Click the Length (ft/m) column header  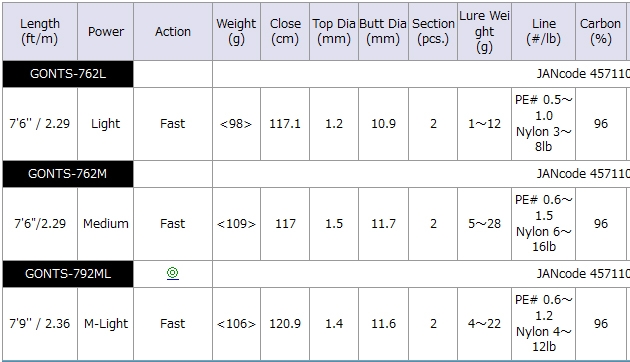[x=40, y=31]
